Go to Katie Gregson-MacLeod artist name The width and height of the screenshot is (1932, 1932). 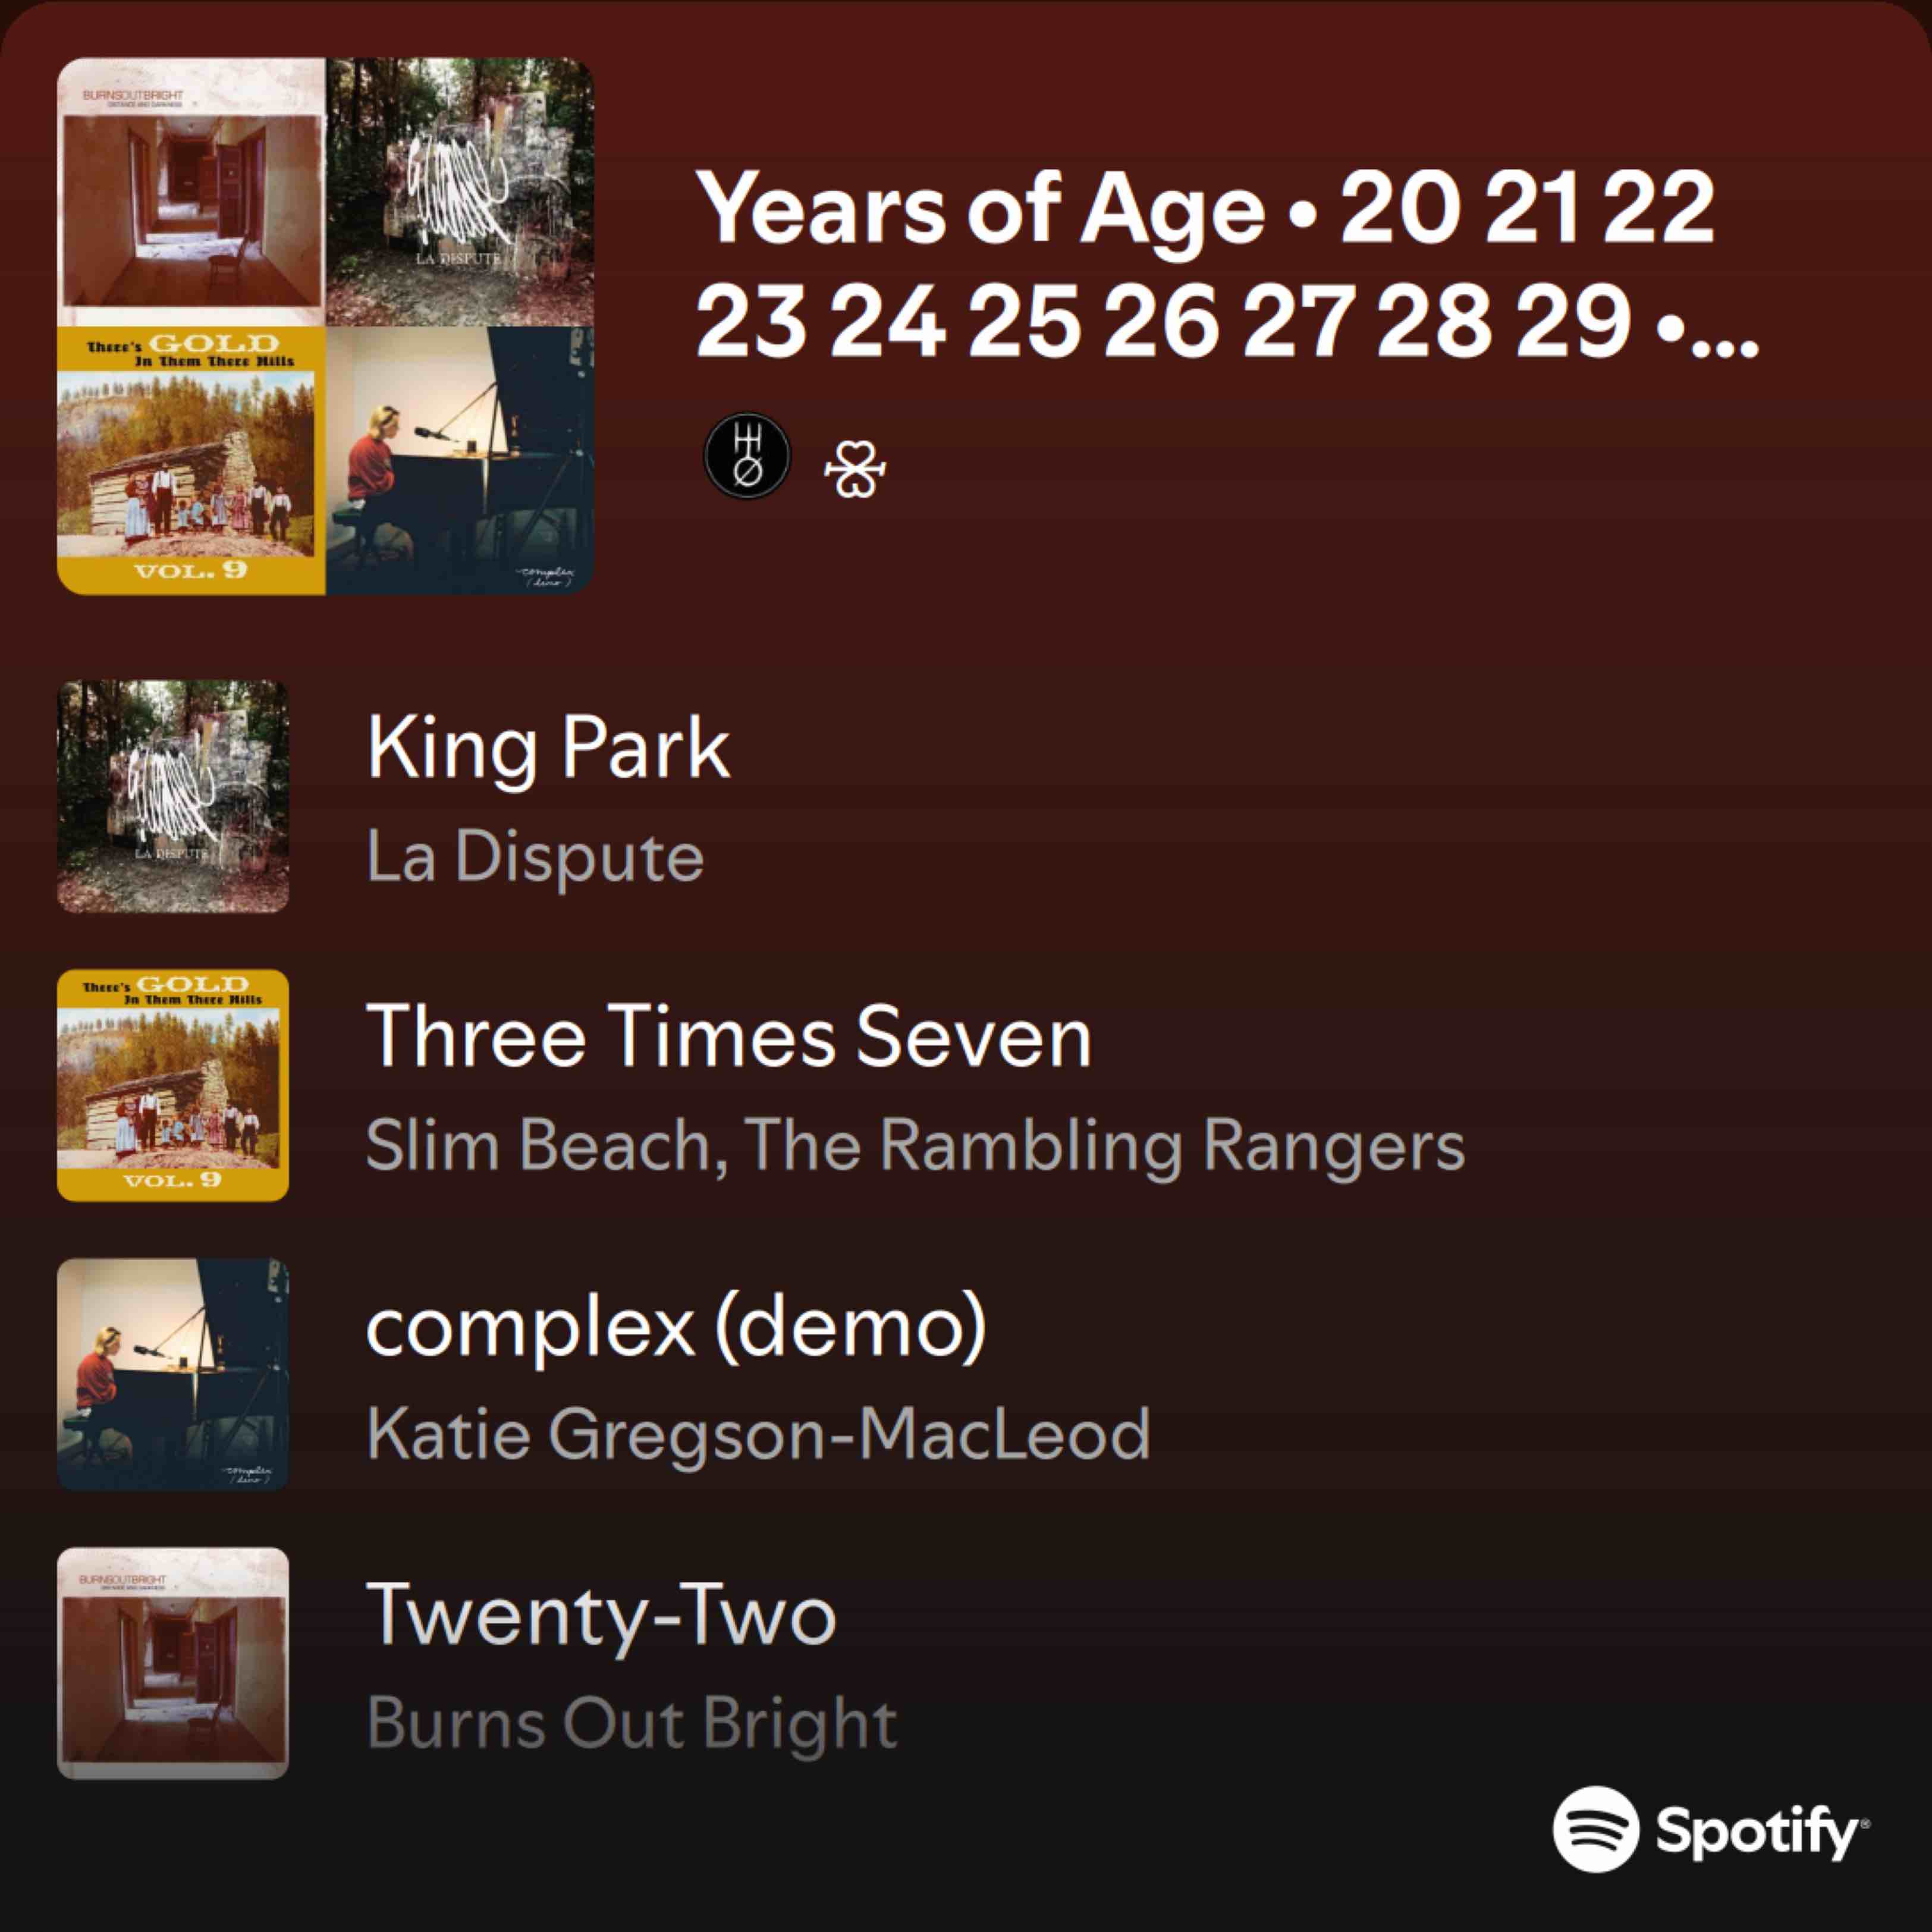(x=758, y=1434)
